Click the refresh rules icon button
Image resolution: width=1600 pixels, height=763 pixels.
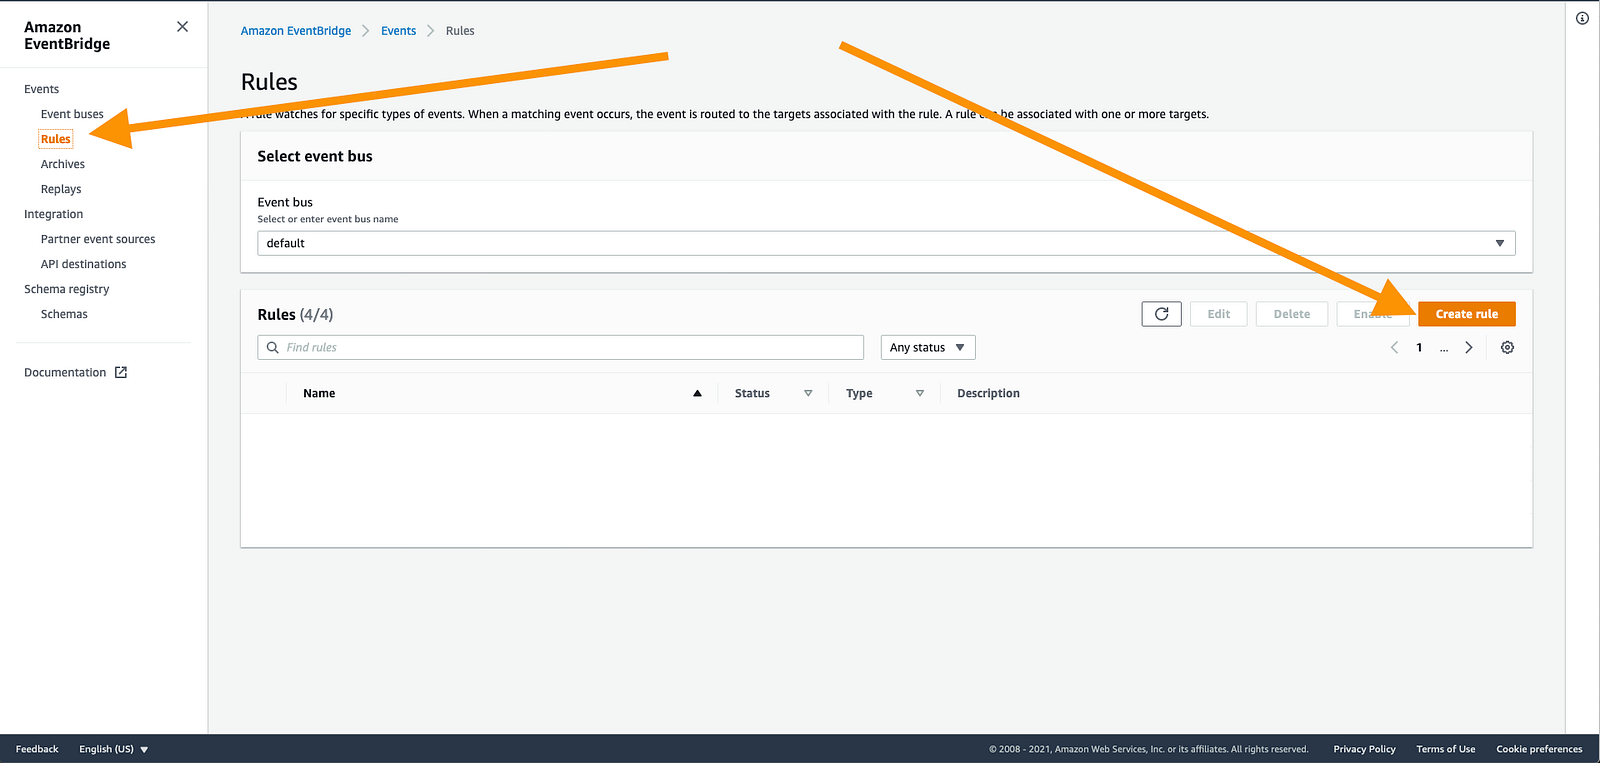pos(1161,314)
